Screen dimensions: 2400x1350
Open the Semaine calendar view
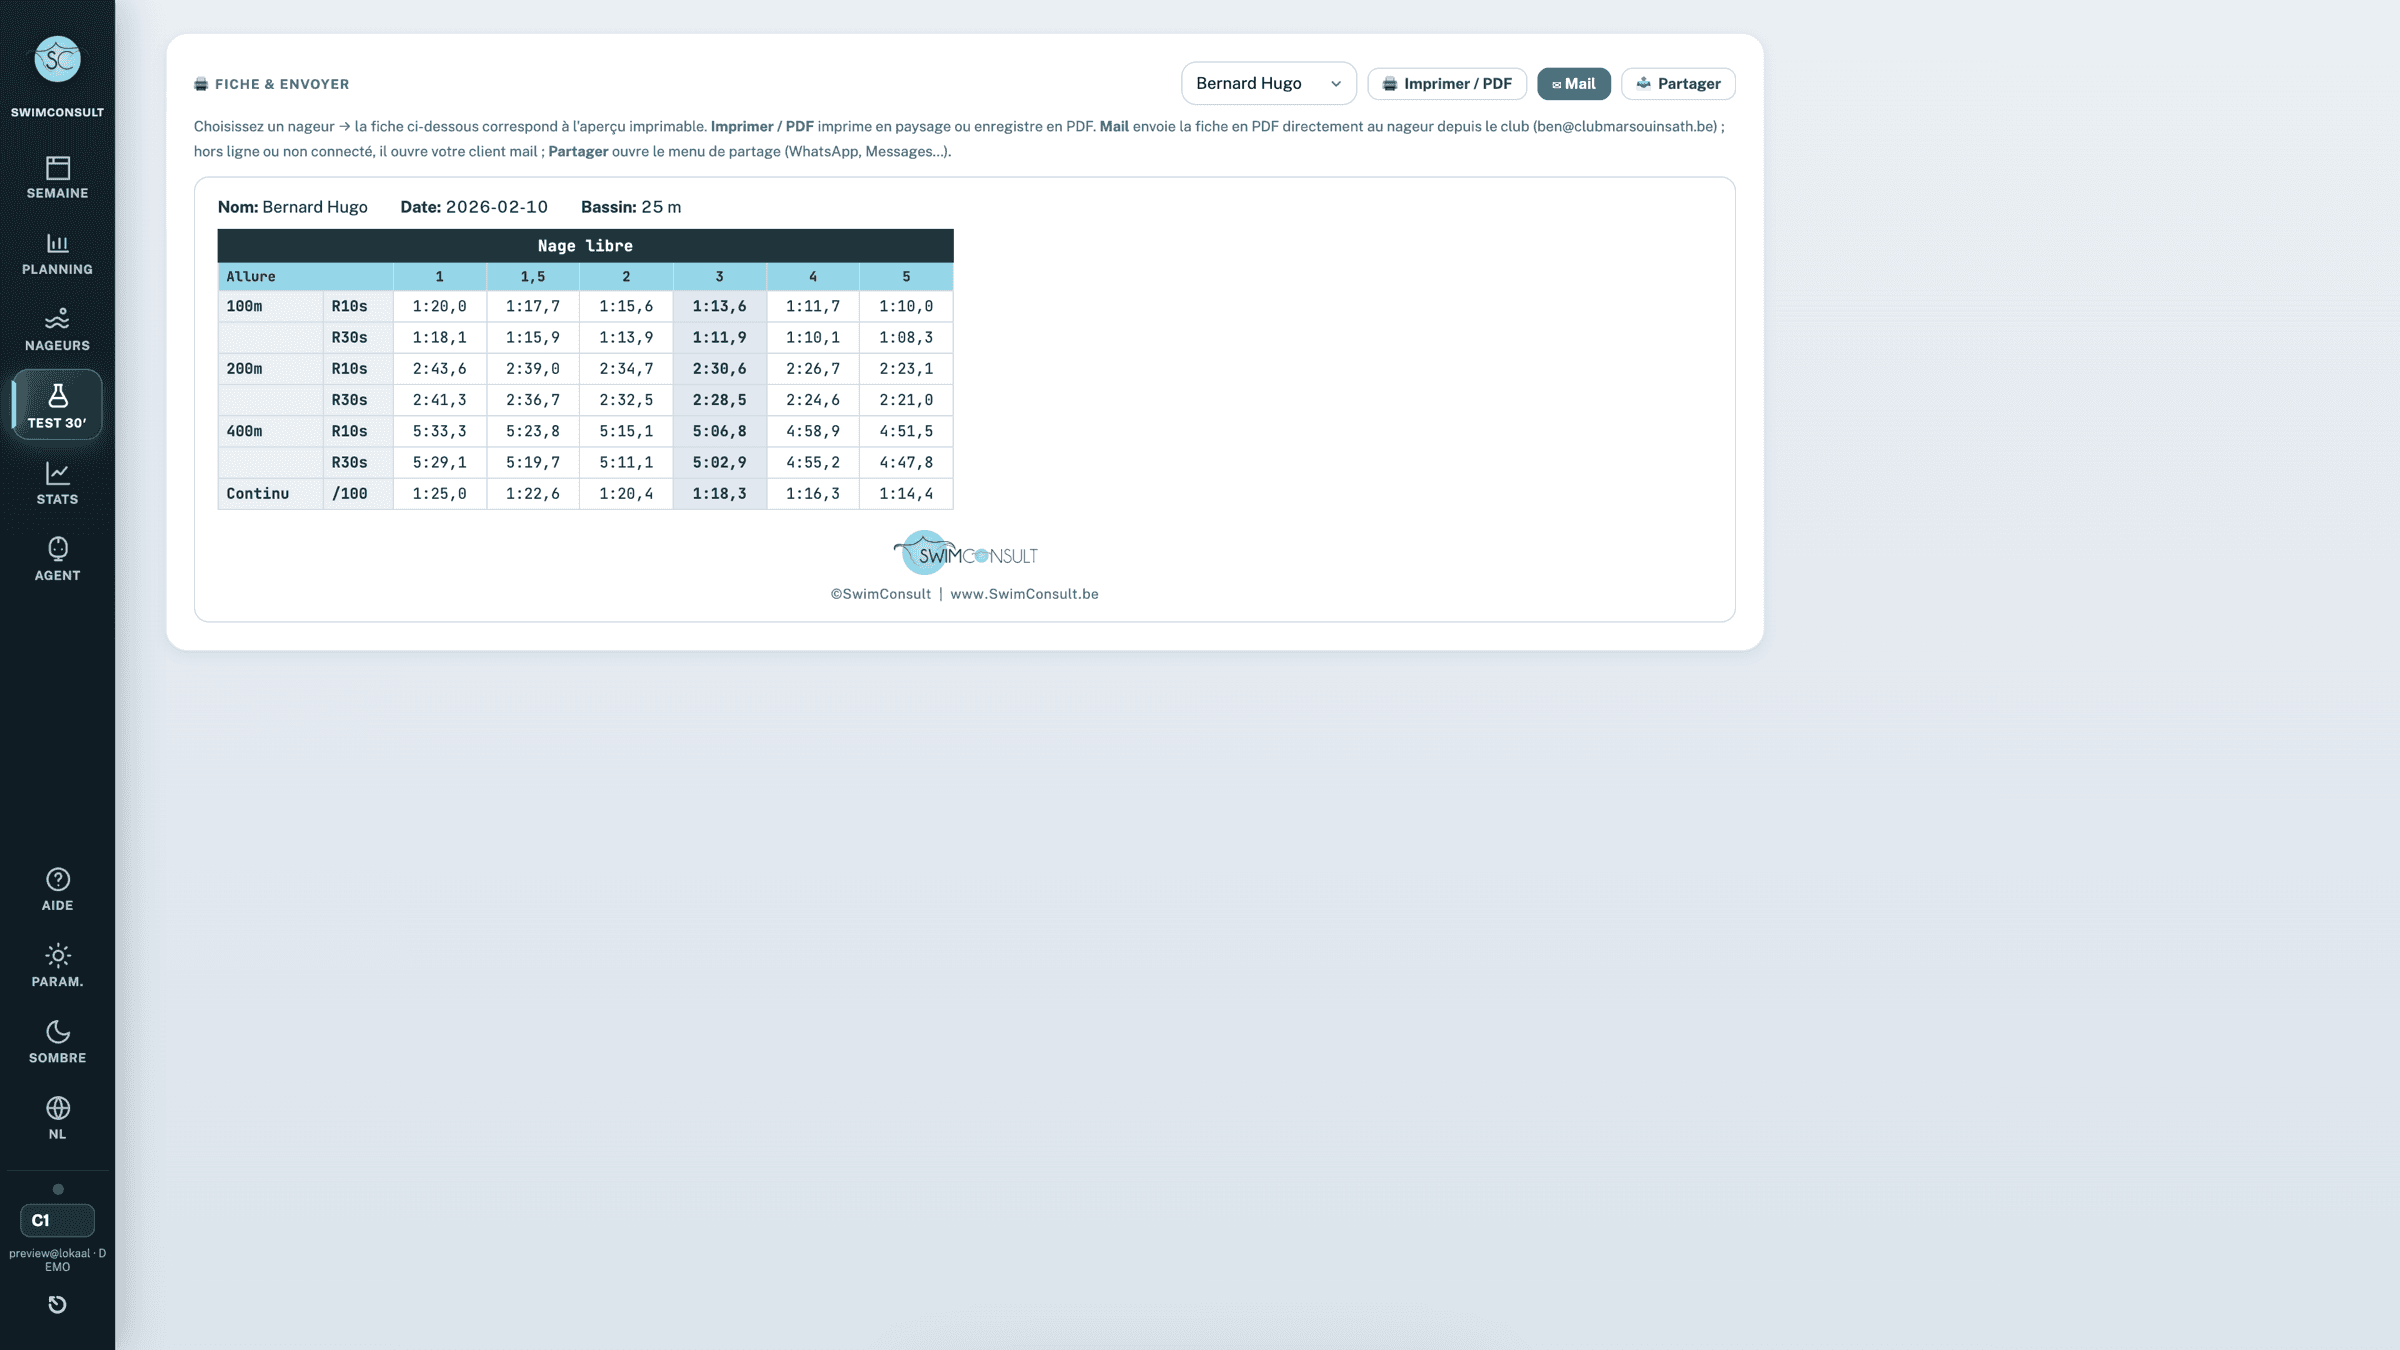pos(57,177)
